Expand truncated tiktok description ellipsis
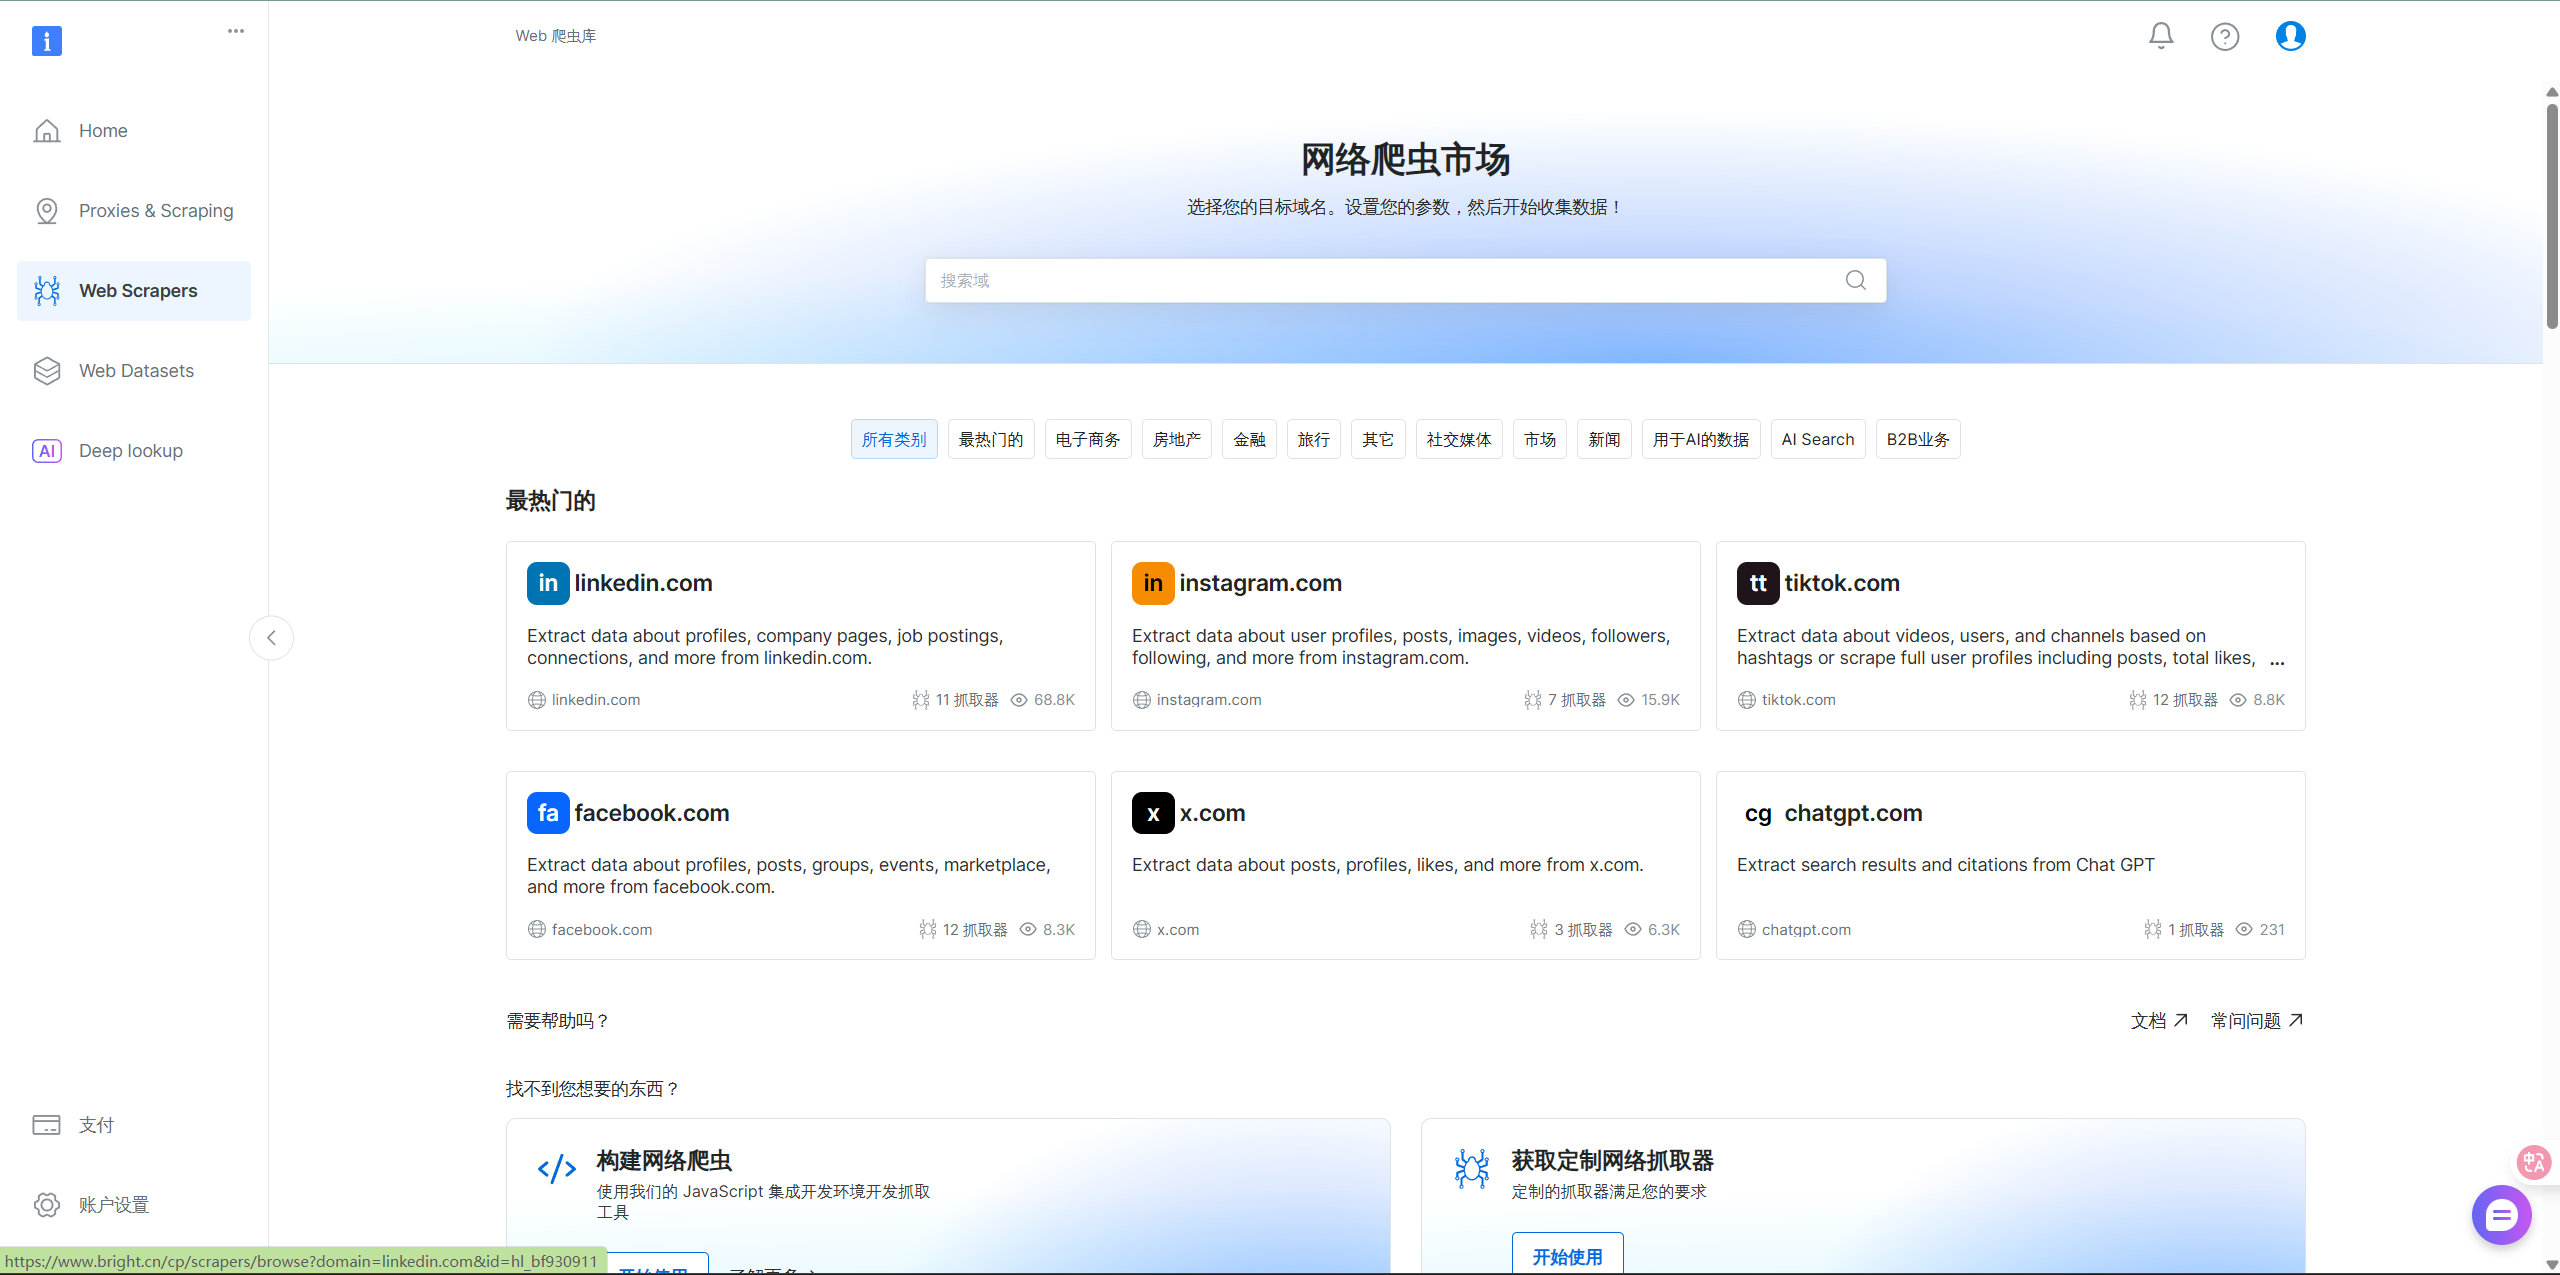The image size is (2560, 1275). [x=2277, y=661]
